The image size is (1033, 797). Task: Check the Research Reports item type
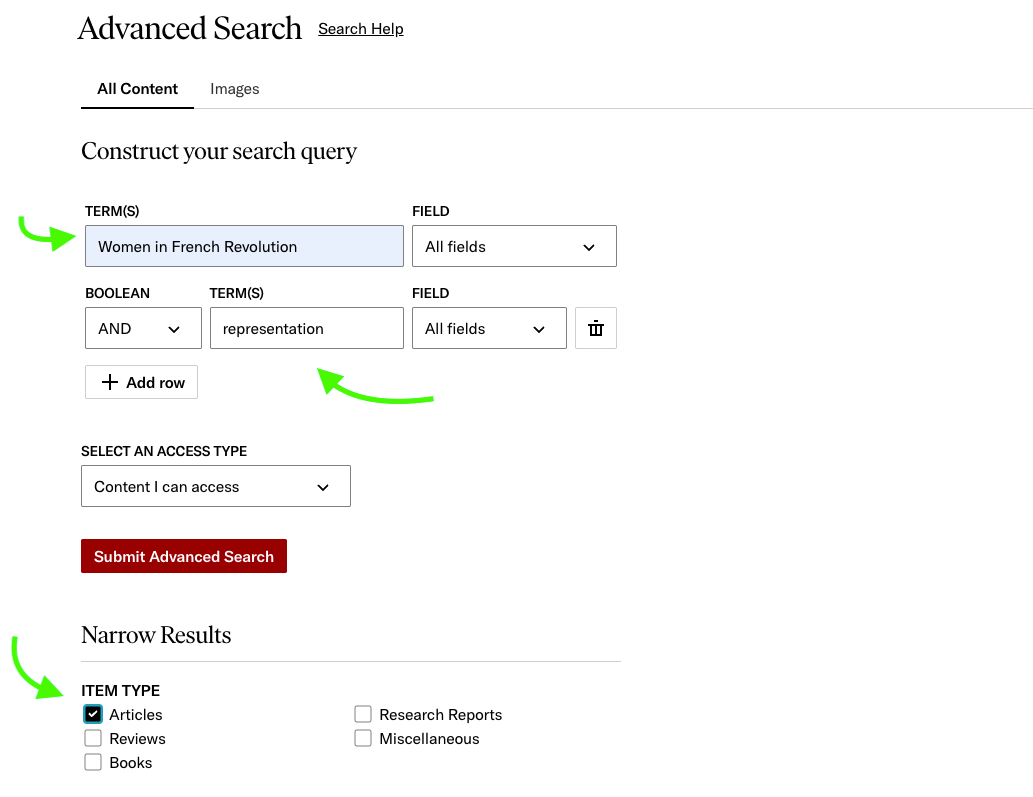tap(363, 714)
